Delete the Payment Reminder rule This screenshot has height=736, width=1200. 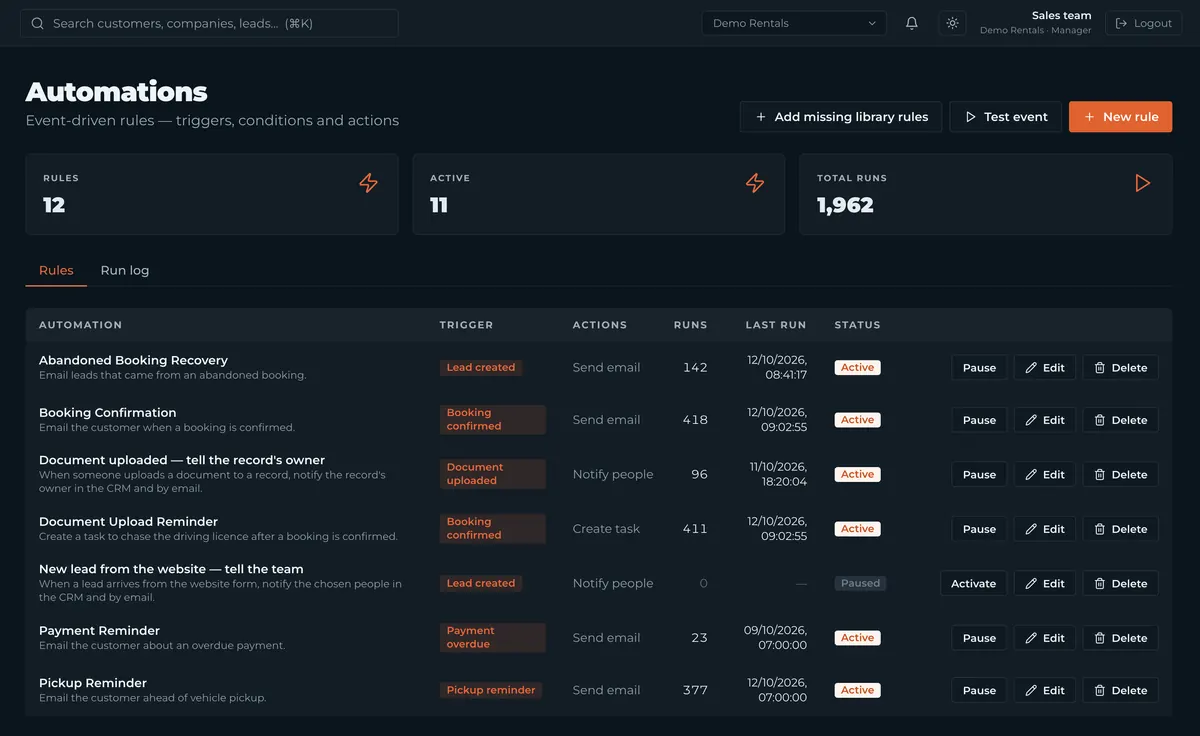[x=1120, y=638]
